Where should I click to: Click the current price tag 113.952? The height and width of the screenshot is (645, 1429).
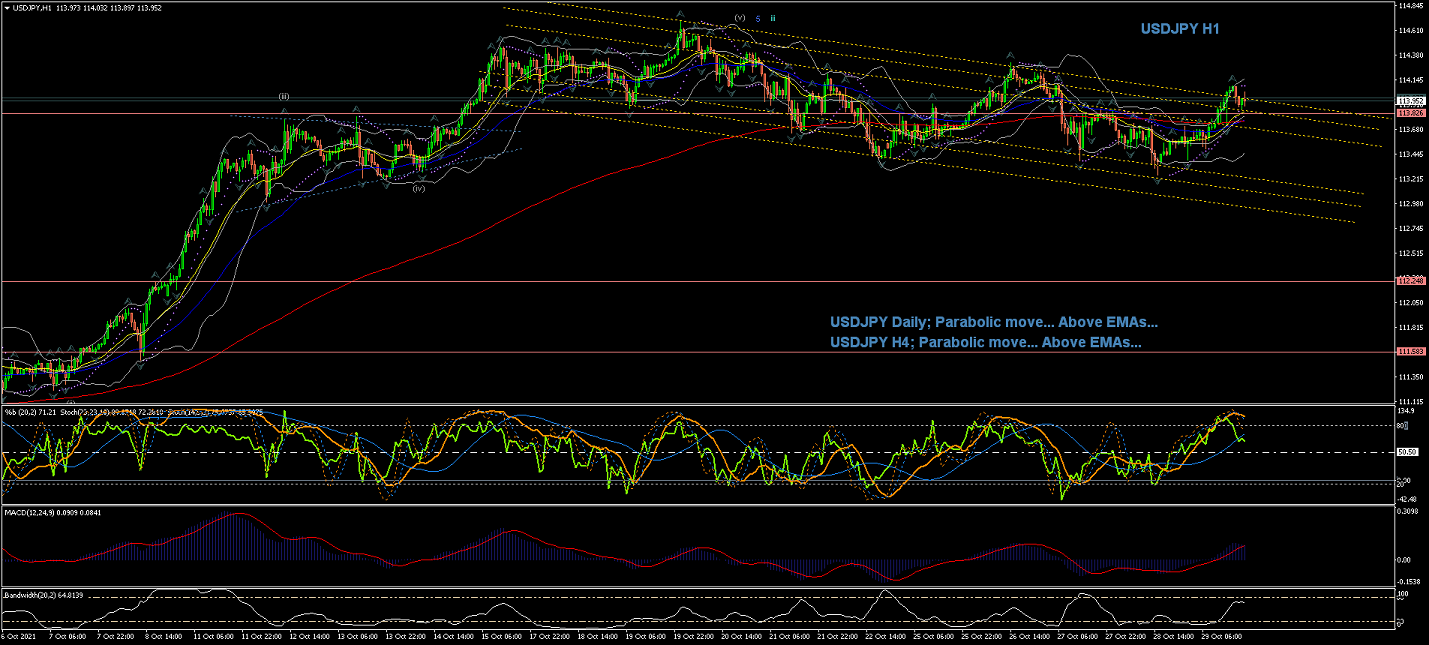1410,101
